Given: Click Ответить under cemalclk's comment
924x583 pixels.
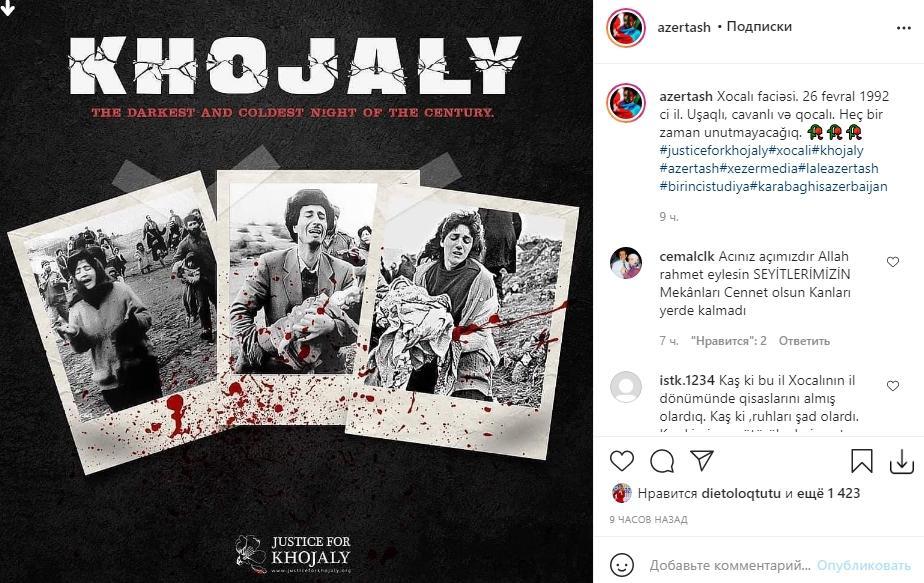Looking at the screenshot, I should coord(804,341).
